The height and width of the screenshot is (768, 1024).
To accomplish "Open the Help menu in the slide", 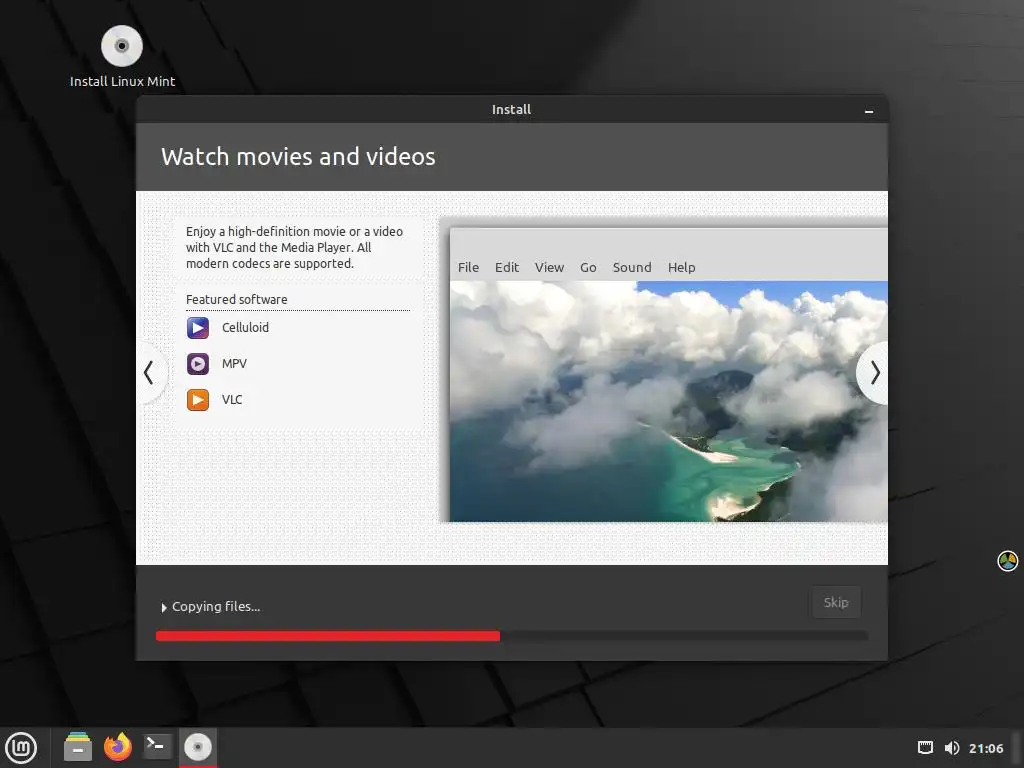I will point(681,267).
